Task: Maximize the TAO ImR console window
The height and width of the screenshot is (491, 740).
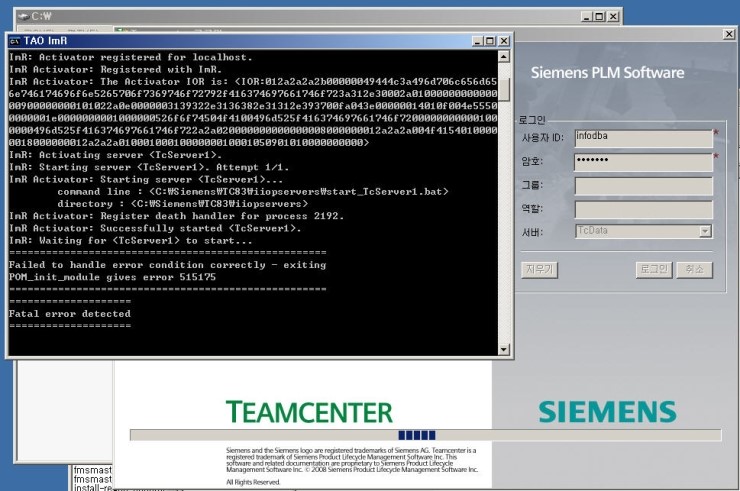Action: (490, 41)
